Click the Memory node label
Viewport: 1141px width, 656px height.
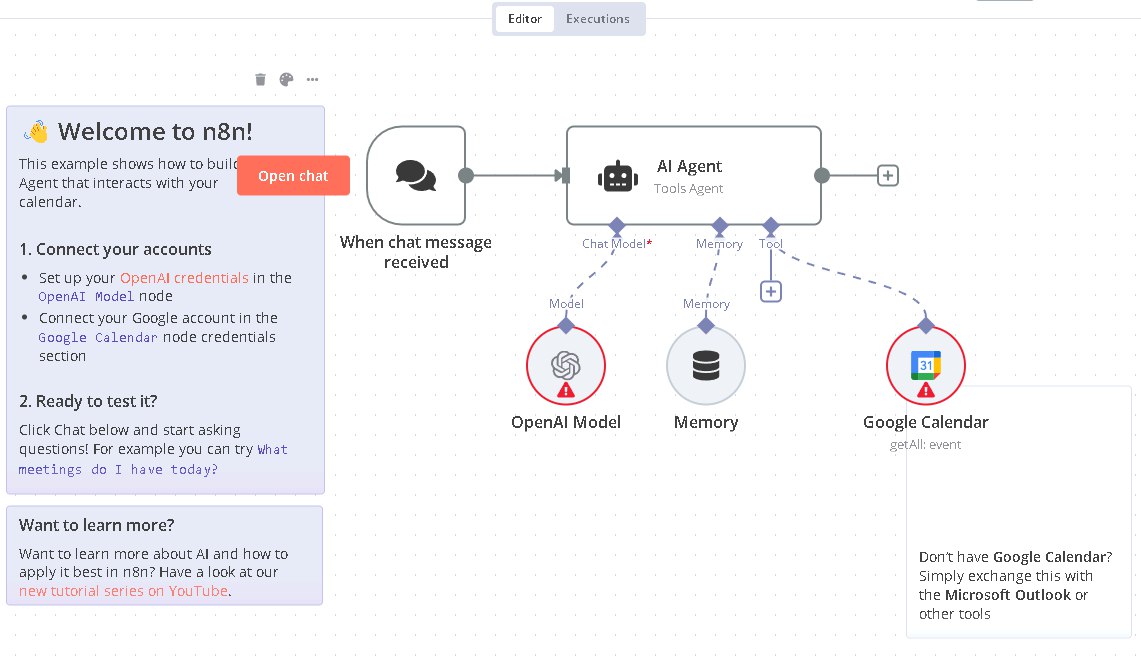[706, 422]
